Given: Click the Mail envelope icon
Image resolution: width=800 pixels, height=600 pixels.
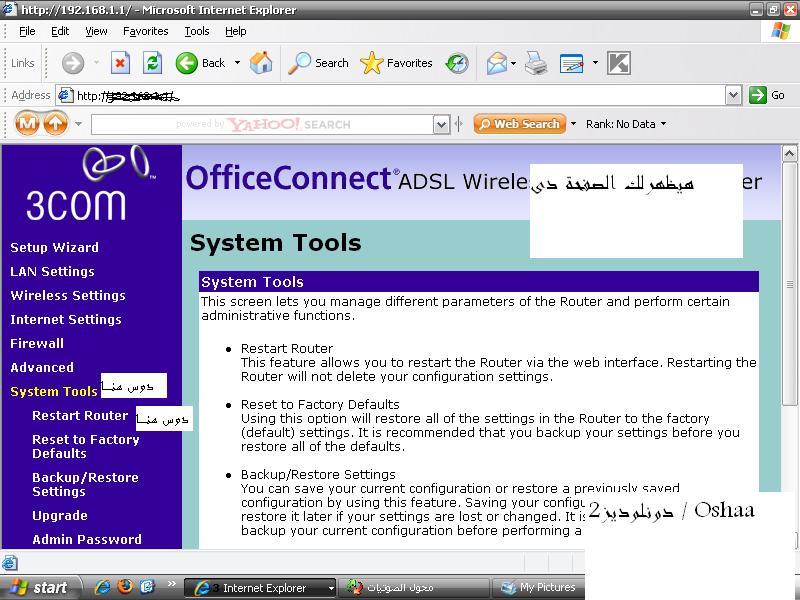Looking at the screenshot, I should point(497,63).
